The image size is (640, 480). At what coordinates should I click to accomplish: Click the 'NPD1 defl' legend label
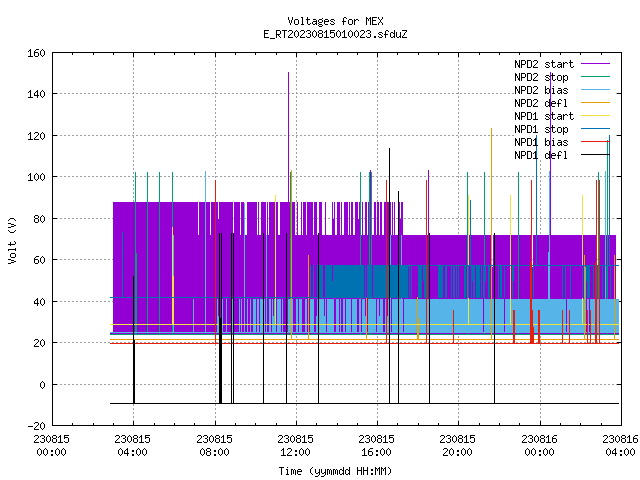click(541, 155)
